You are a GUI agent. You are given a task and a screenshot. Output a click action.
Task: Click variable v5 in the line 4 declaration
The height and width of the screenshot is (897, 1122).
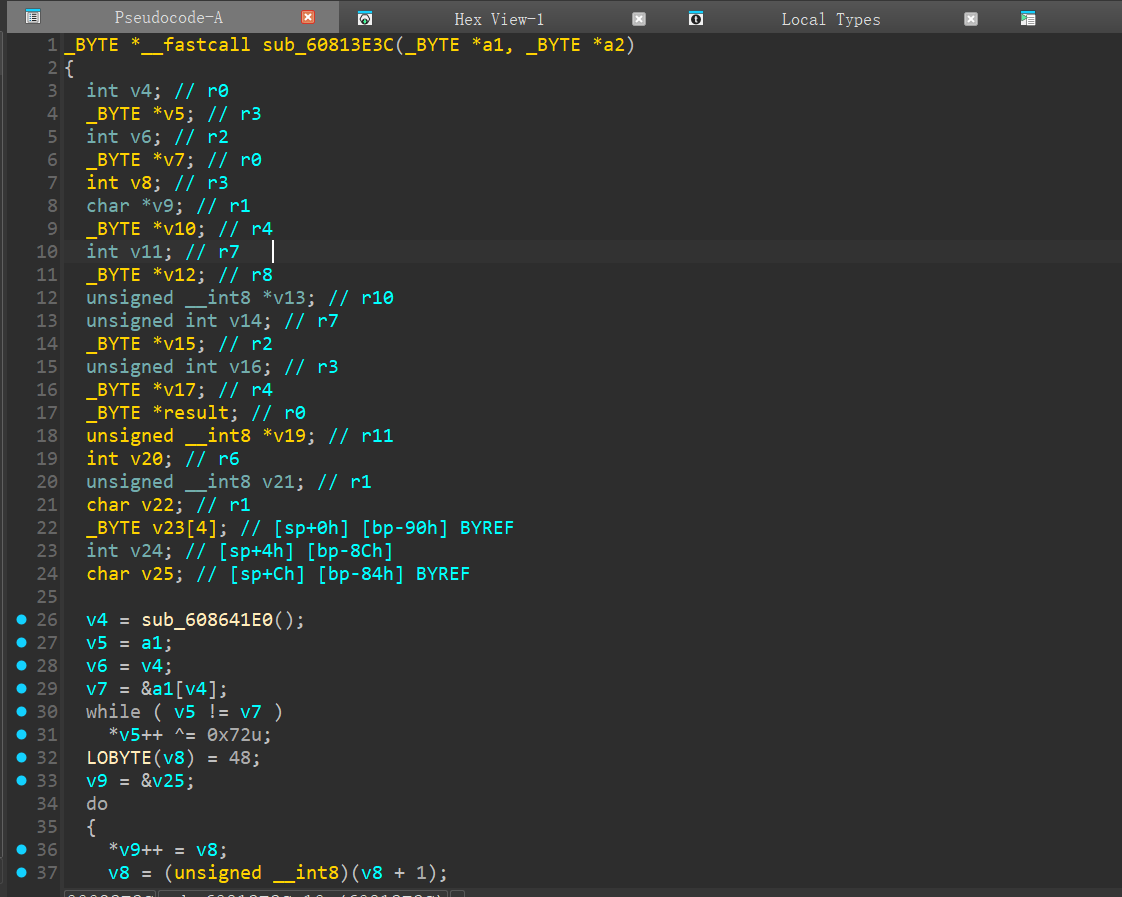[x=174, y=114]
